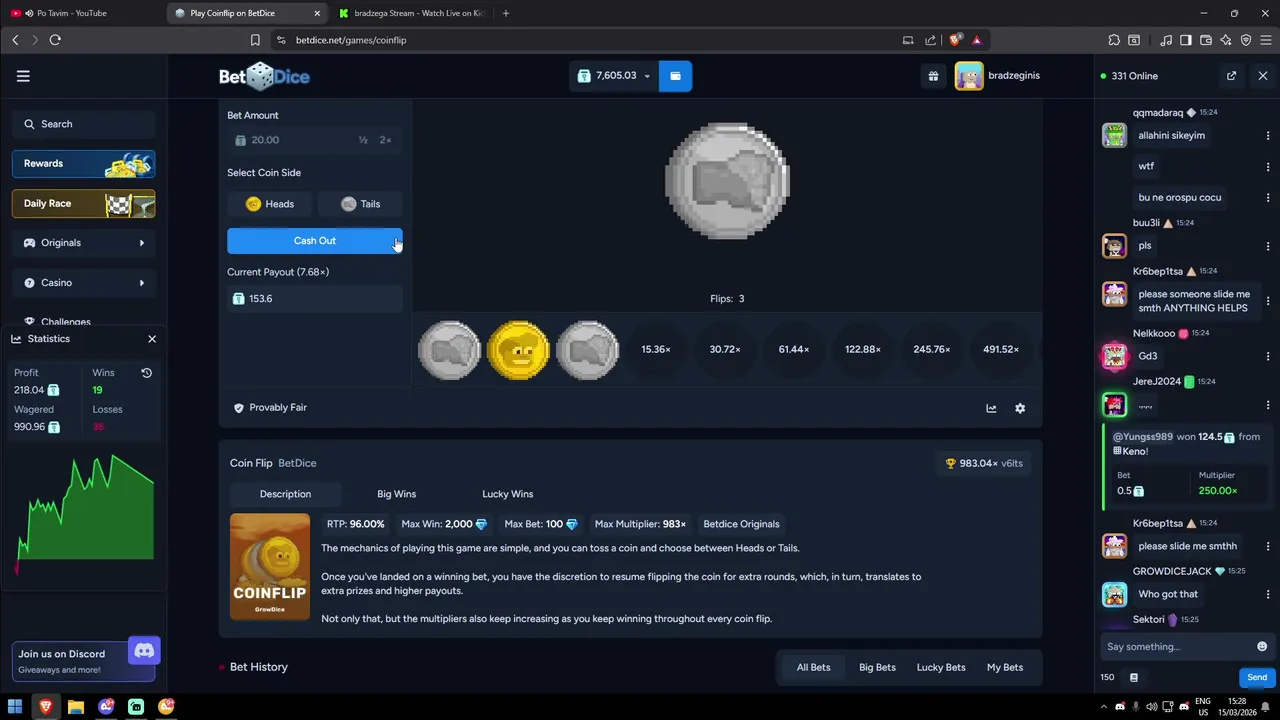1280x720 pixels.
Task: Open options for the 'pls' chat message
Action: pos(1267,246)
